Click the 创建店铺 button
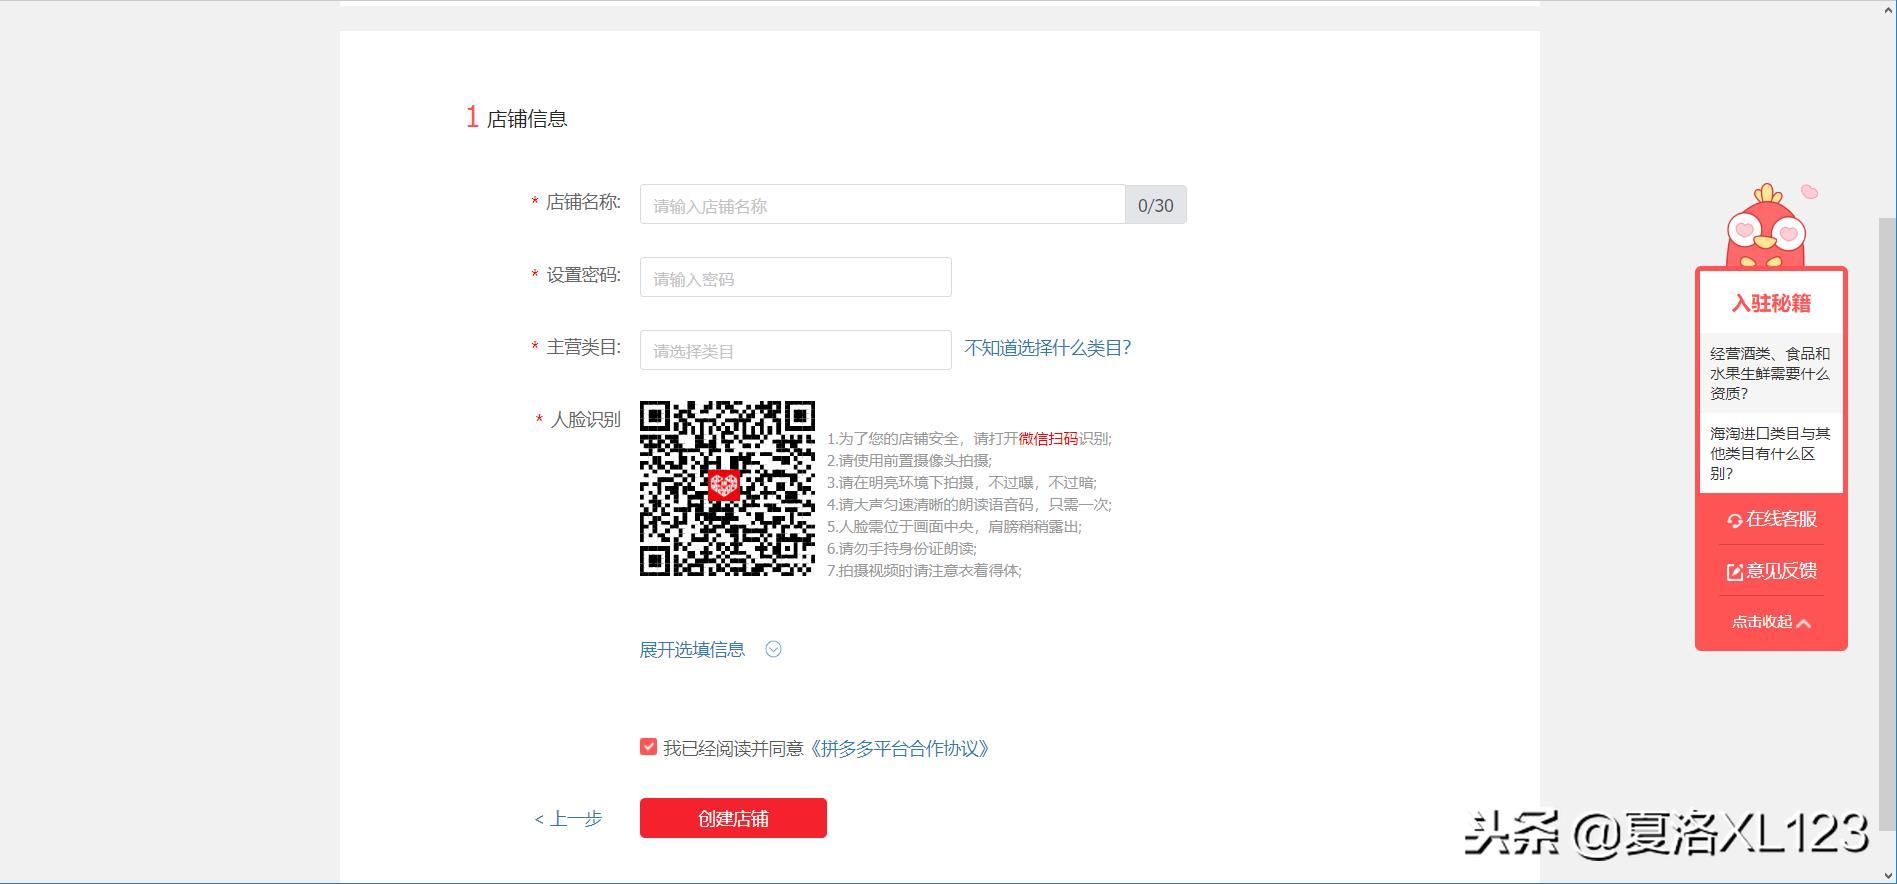Screen dimensions: 1897x884 [733, 818]
